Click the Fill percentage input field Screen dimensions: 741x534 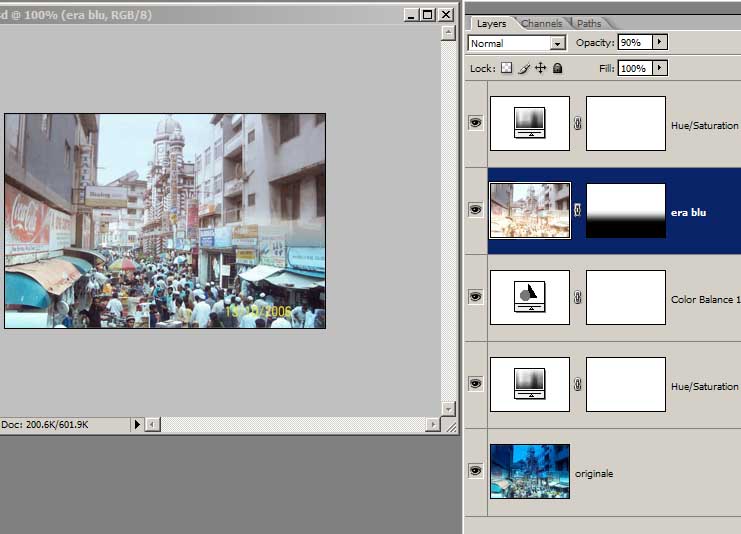tap(633, 68)
